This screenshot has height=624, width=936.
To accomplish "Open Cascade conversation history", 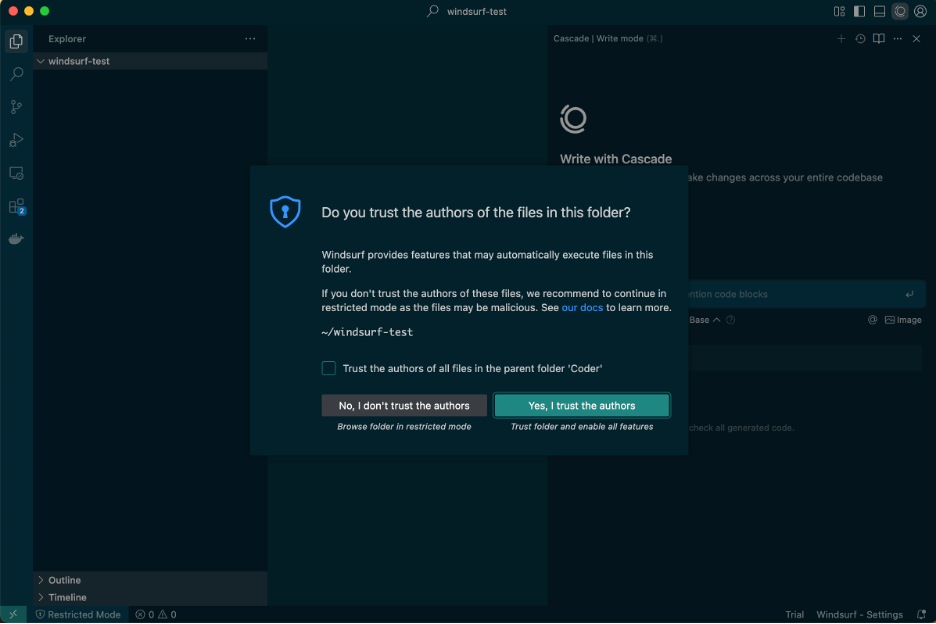I will click(x=860, y=39).
